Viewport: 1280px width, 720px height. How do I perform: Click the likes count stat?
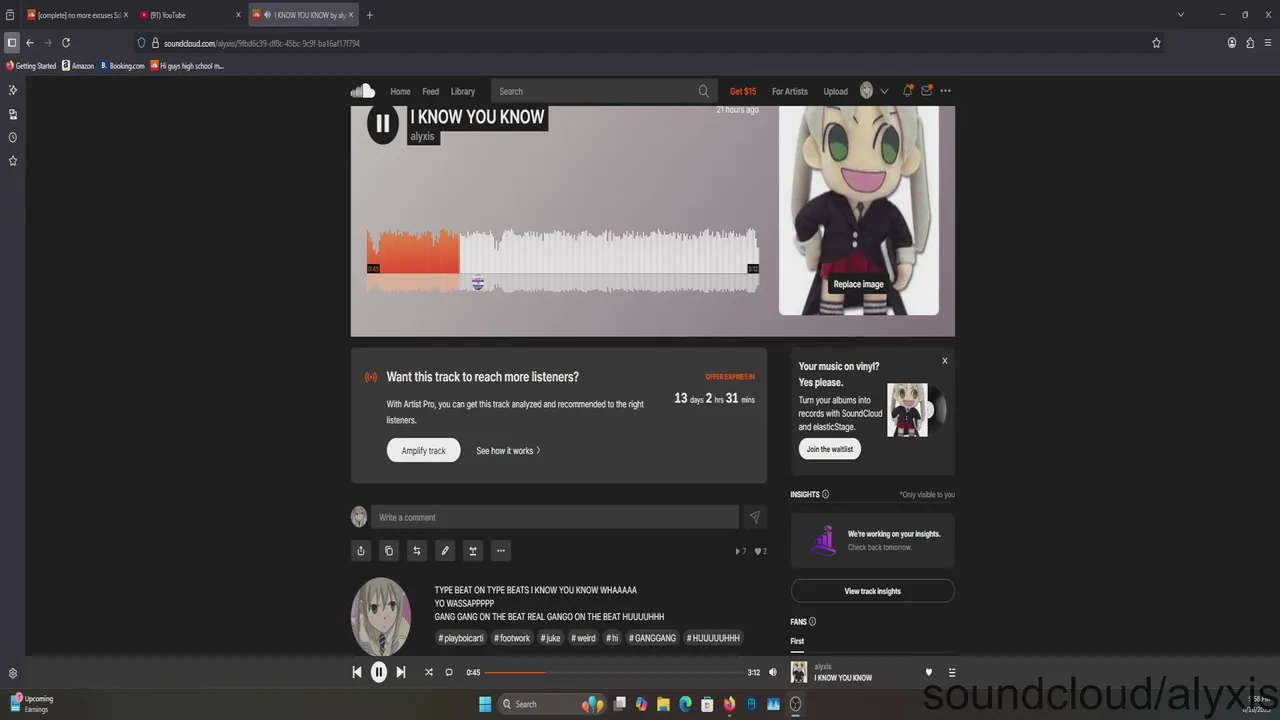point(761,551)
